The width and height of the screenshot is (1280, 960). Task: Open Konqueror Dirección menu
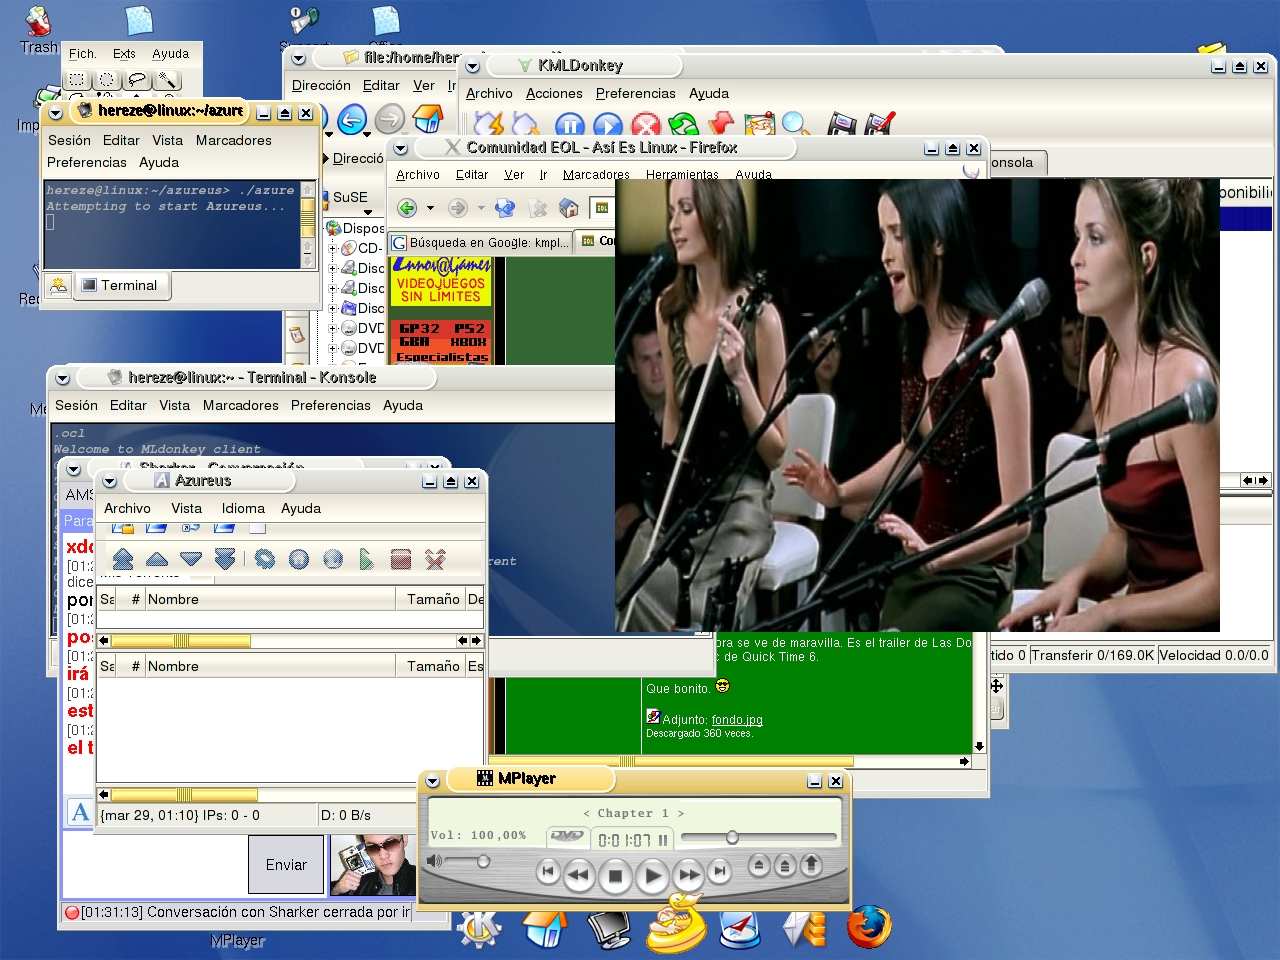(321, 85)
